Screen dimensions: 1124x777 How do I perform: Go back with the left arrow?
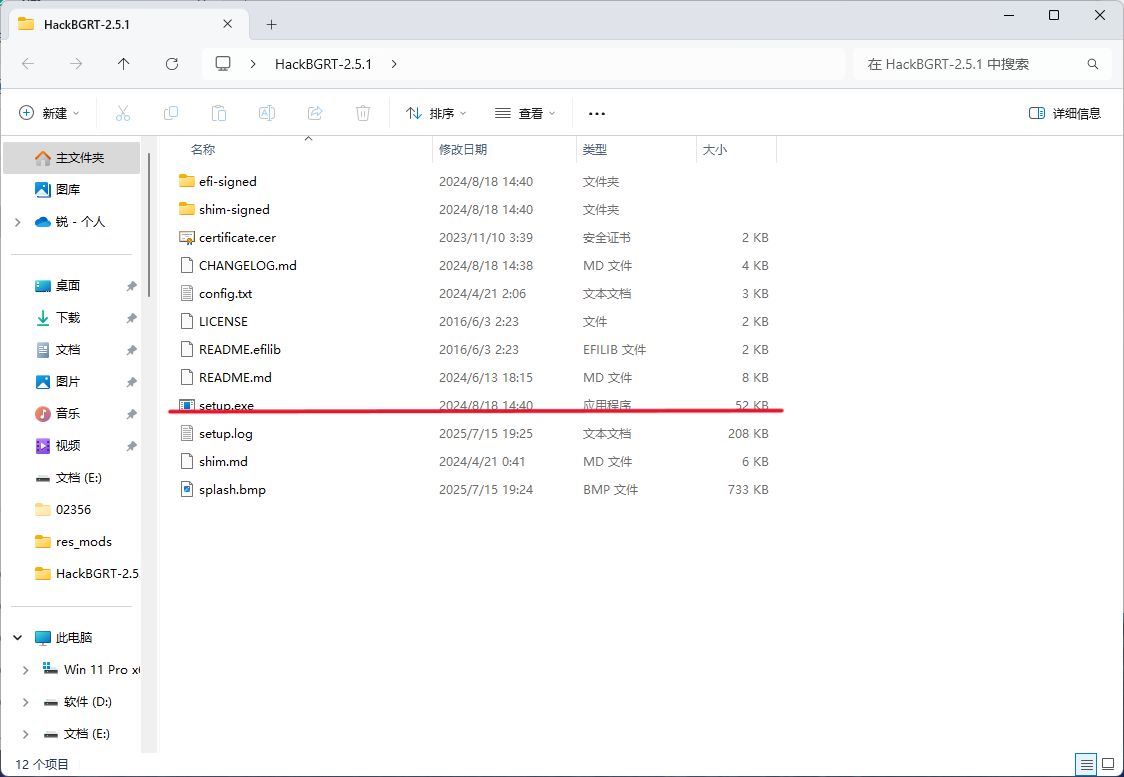coord(28,64)
